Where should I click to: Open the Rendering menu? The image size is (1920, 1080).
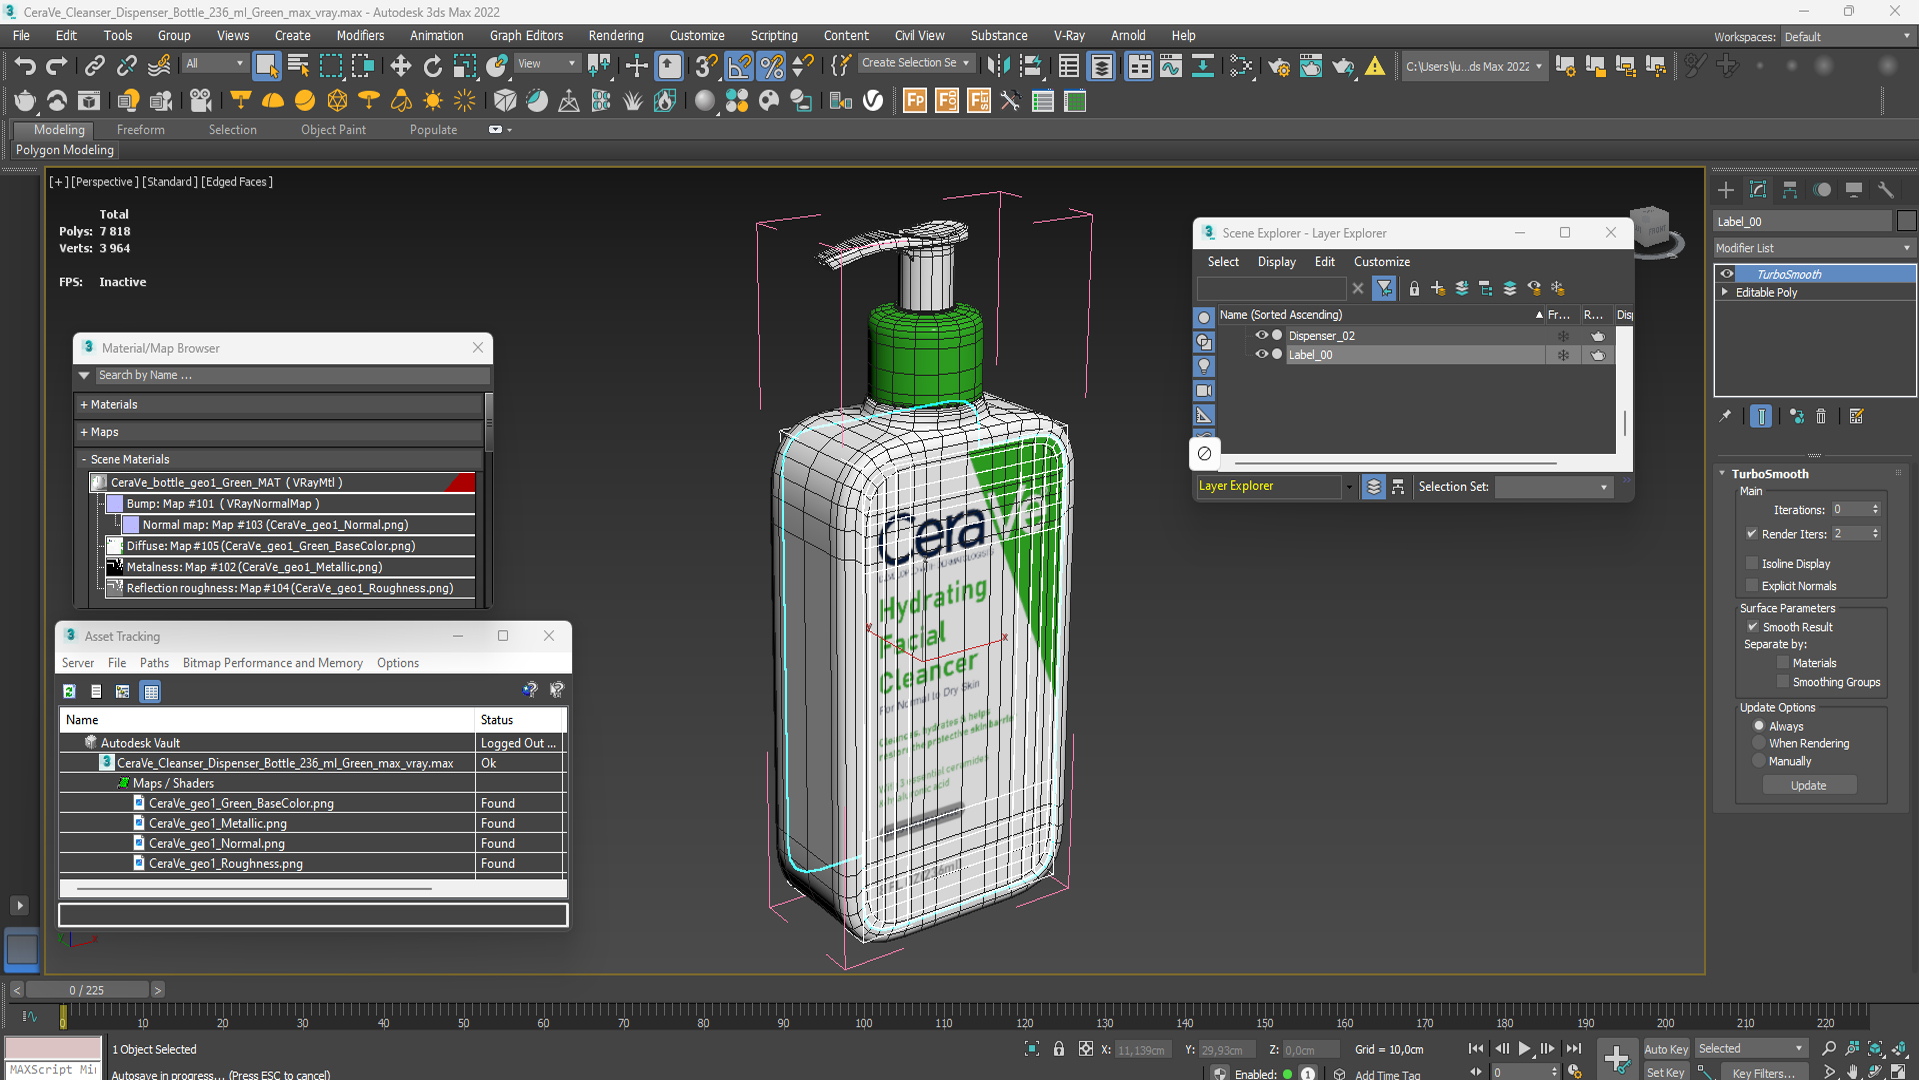pos(615,35)
